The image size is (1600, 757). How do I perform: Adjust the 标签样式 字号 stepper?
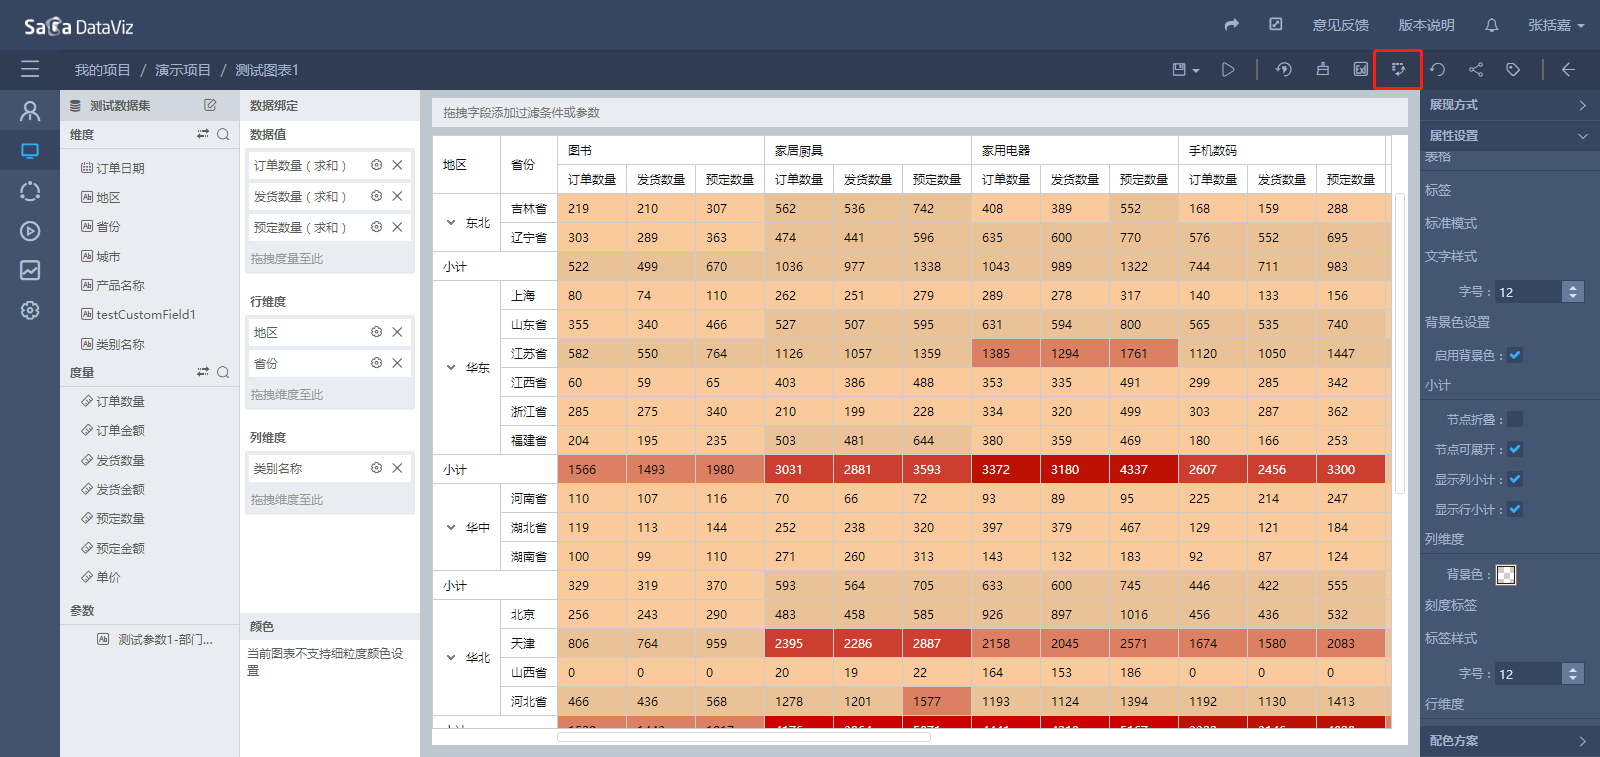1573,674
